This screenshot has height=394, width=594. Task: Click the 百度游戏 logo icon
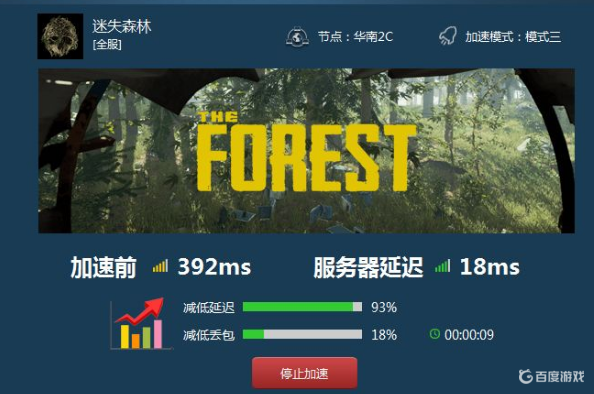coord(525,376)
